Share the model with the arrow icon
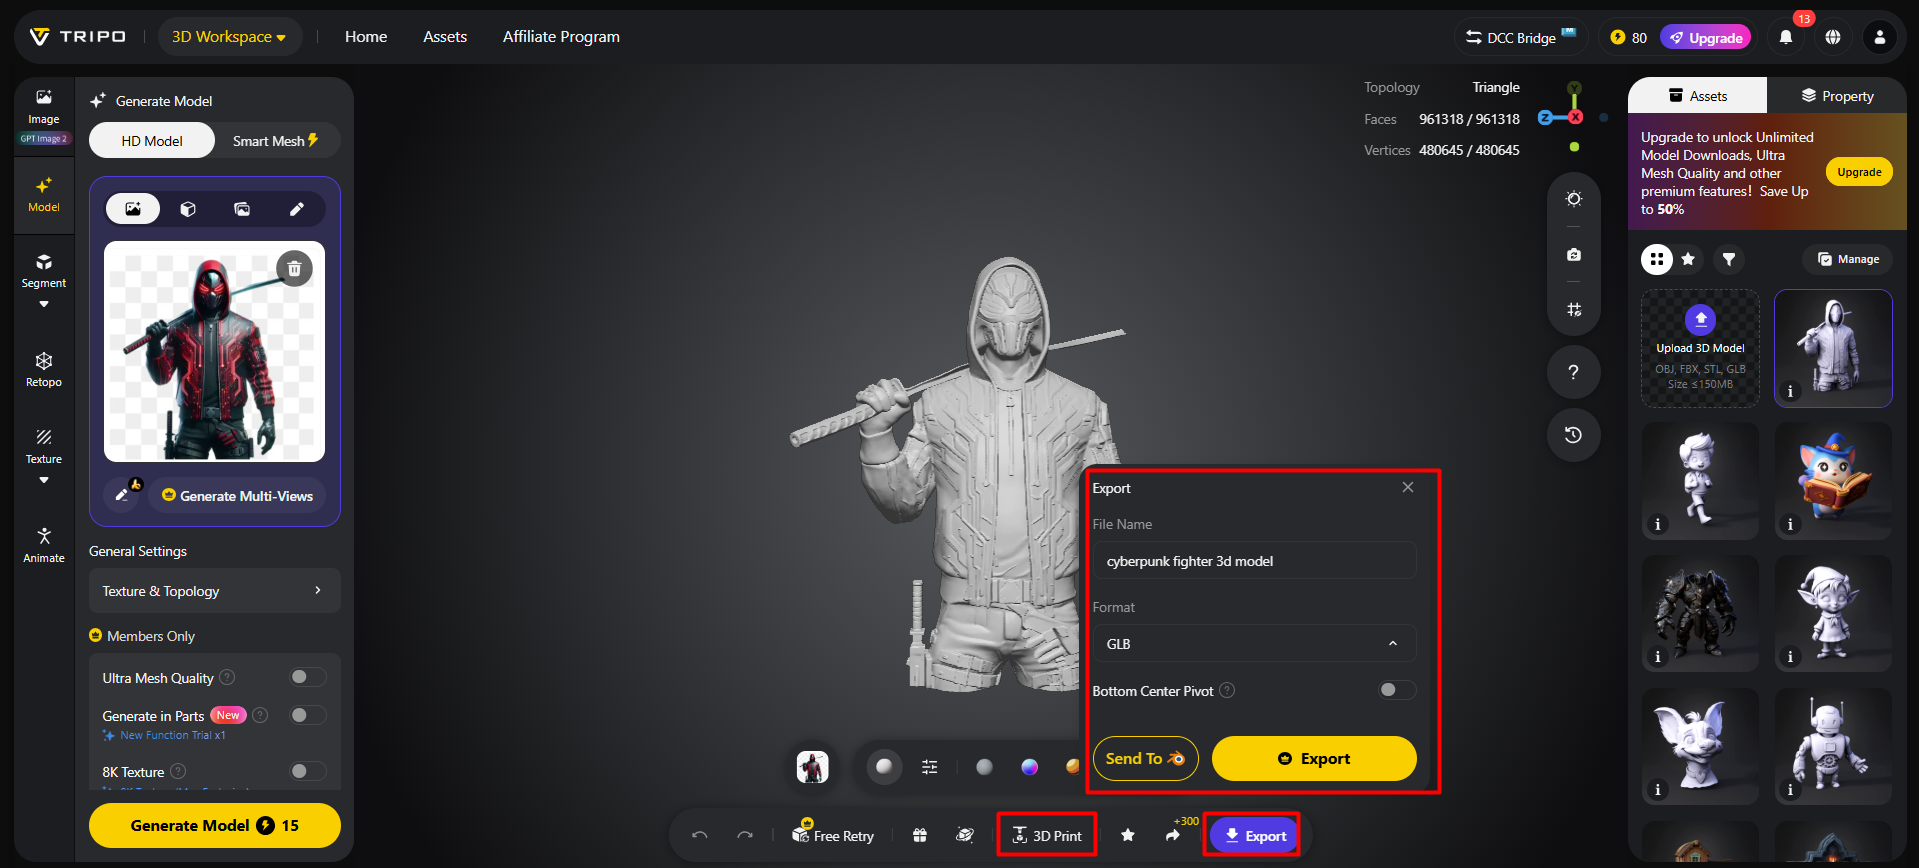Viewport: 1919px width, 868px height. (1173, 835)
